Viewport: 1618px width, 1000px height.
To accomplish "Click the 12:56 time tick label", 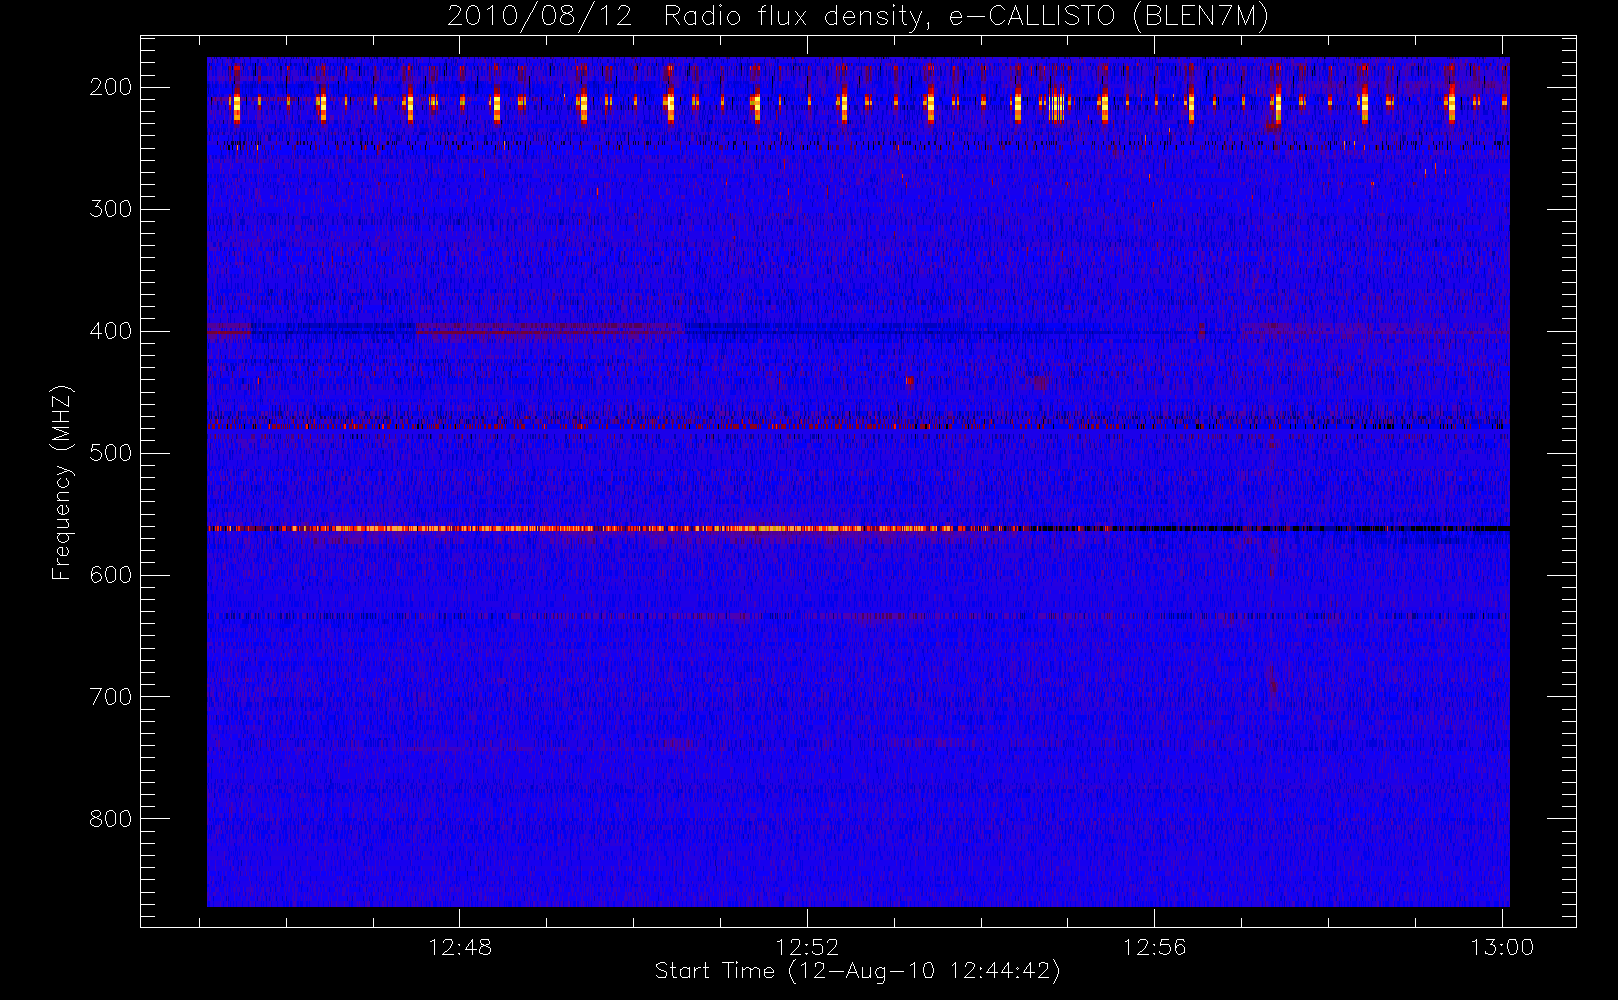I will pyautogui.click(x=1154, y=947).
